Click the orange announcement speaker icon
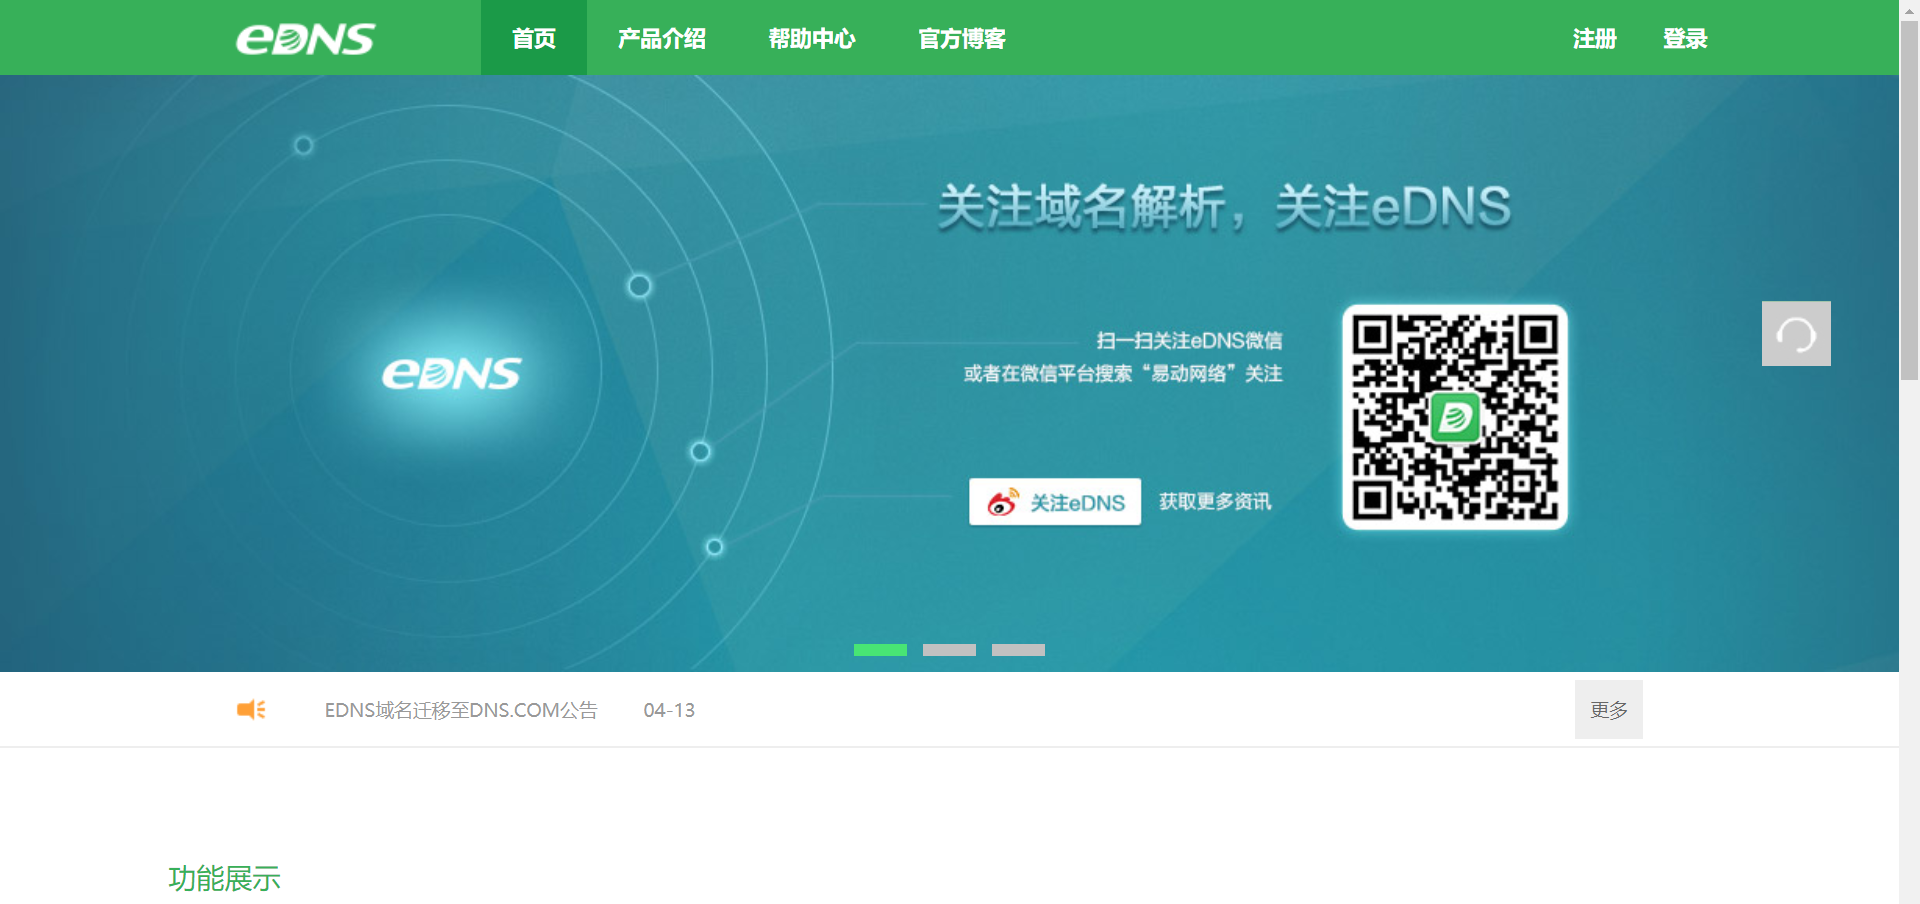The height and width of the screenshot is (904, 1920). pos(251,709)
